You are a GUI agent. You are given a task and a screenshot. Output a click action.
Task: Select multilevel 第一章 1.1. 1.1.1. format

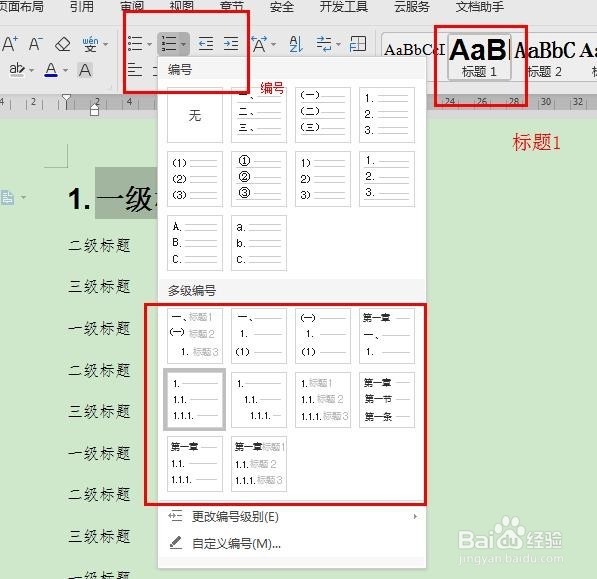coord(195,464)
